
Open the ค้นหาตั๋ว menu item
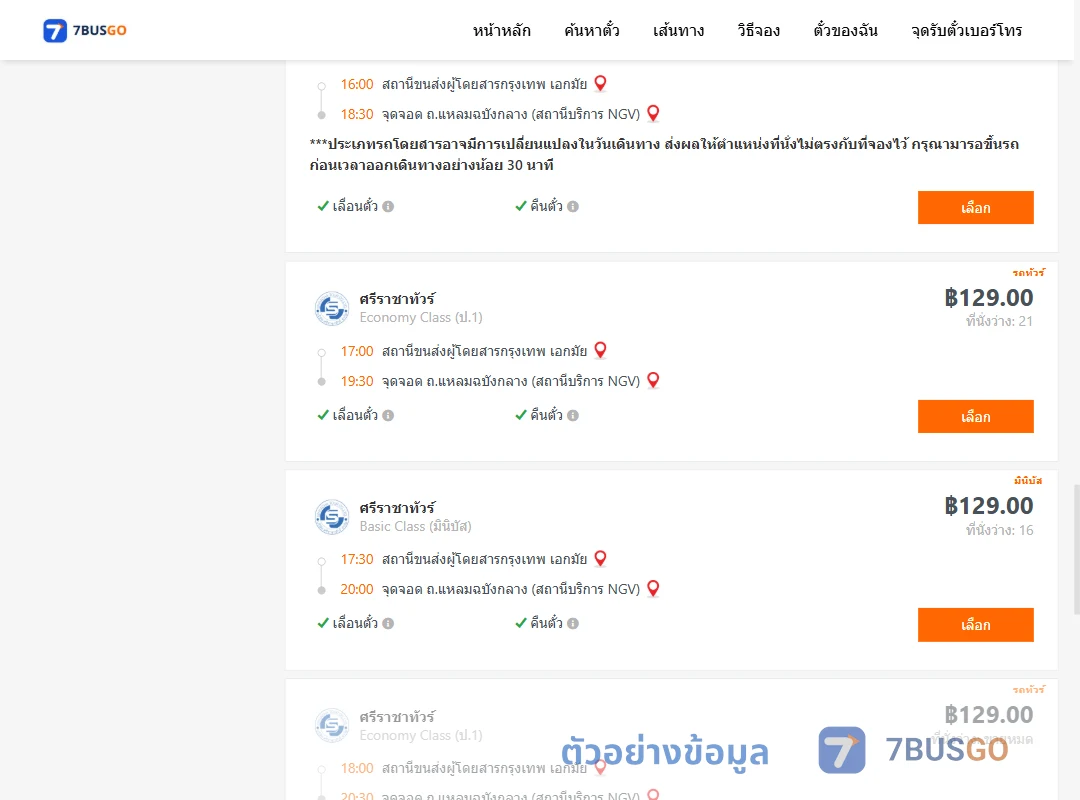(x=592, y=30)
